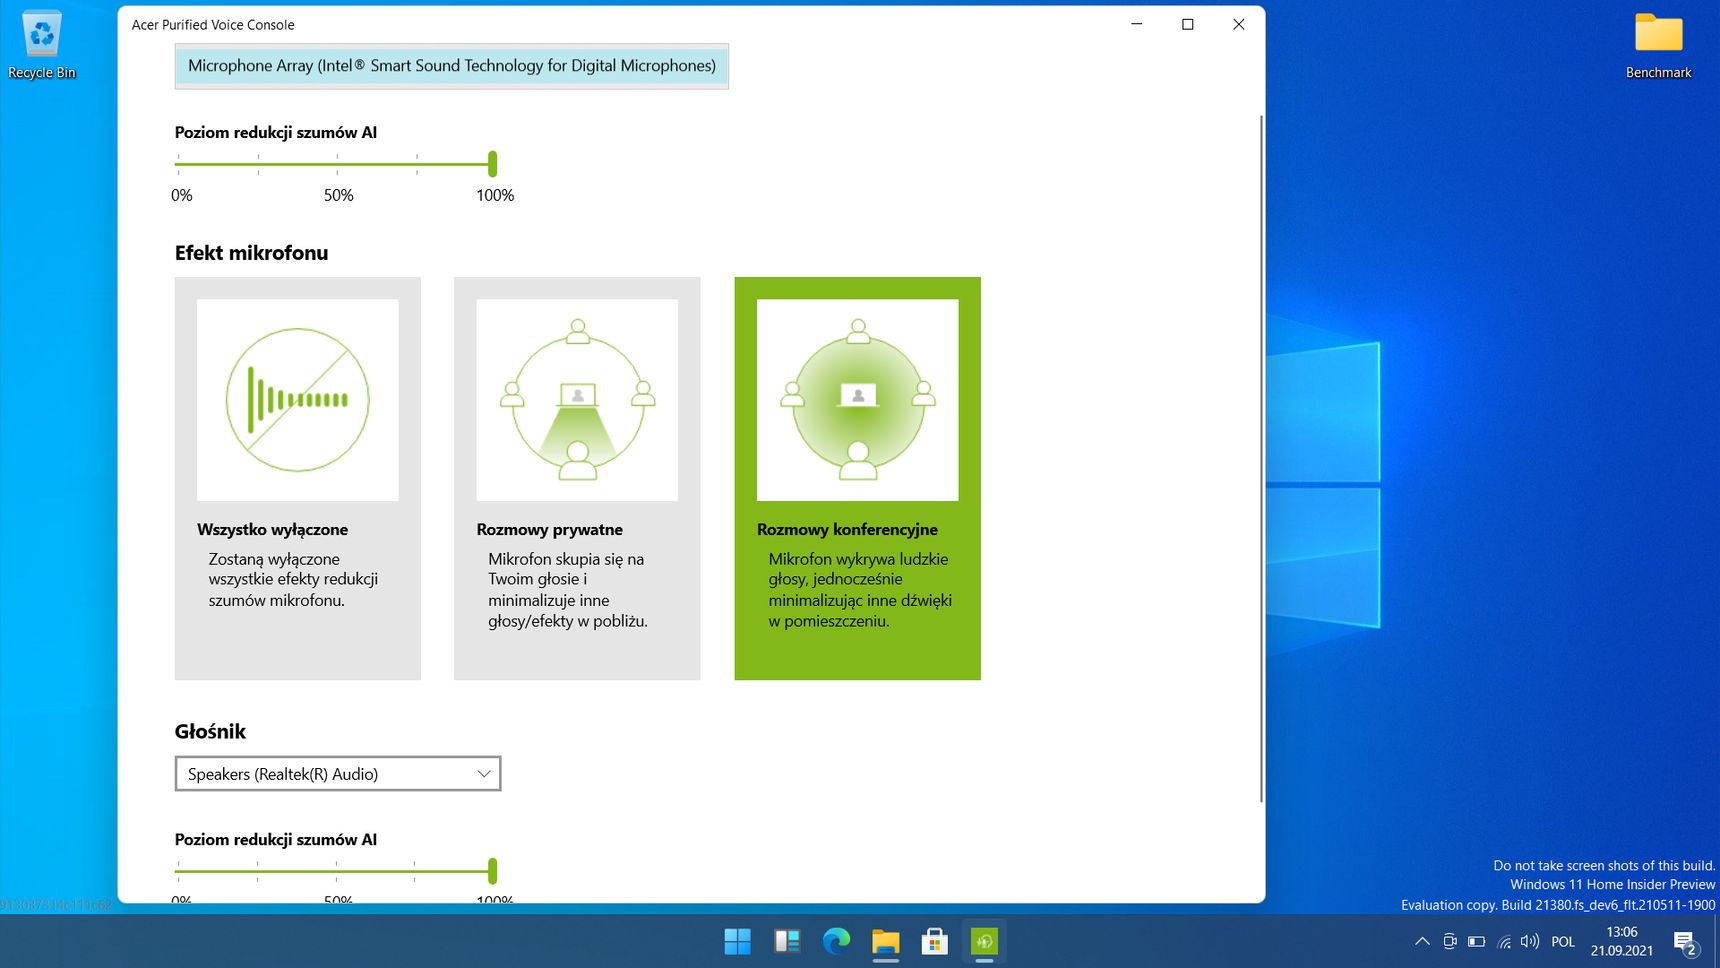1720x968 pixels.
Task: Select the Recycle Bin desktop icon
Action: click(x=42, y=45)
